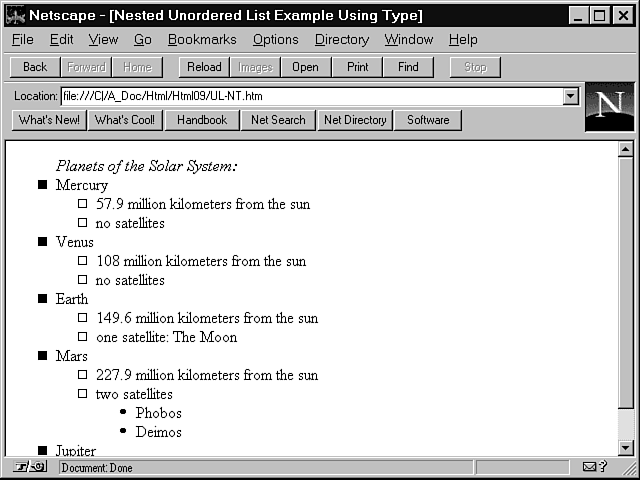Click the Handbook button
The height and width of the screenshot is (480, 640).
tap(202, 120)
